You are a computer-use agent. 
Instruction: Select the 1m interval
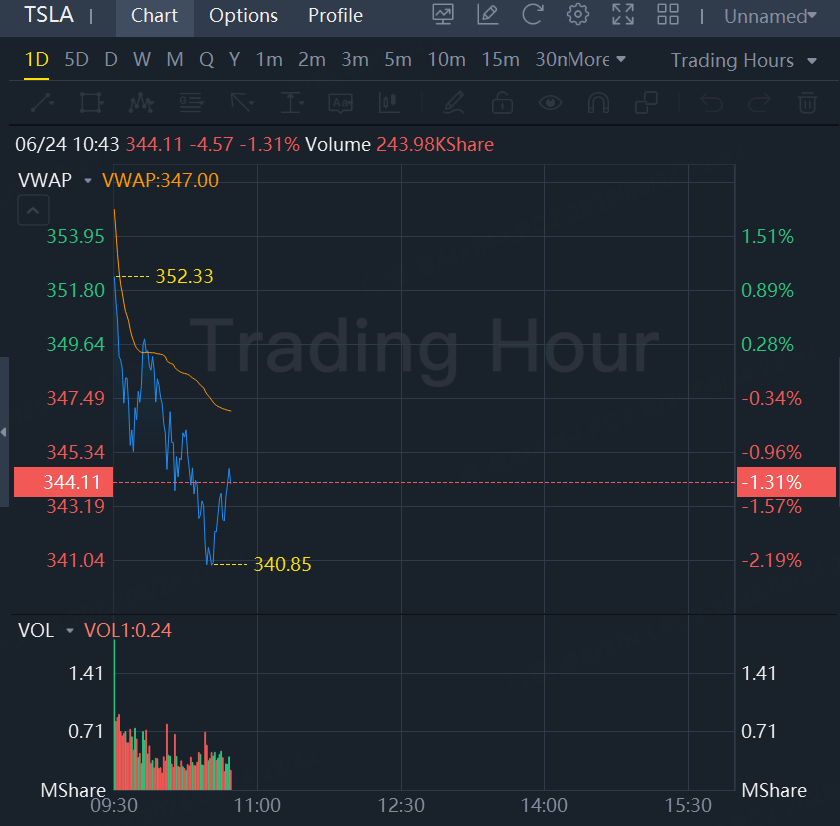pyautogui.click(x=269, y=59)
